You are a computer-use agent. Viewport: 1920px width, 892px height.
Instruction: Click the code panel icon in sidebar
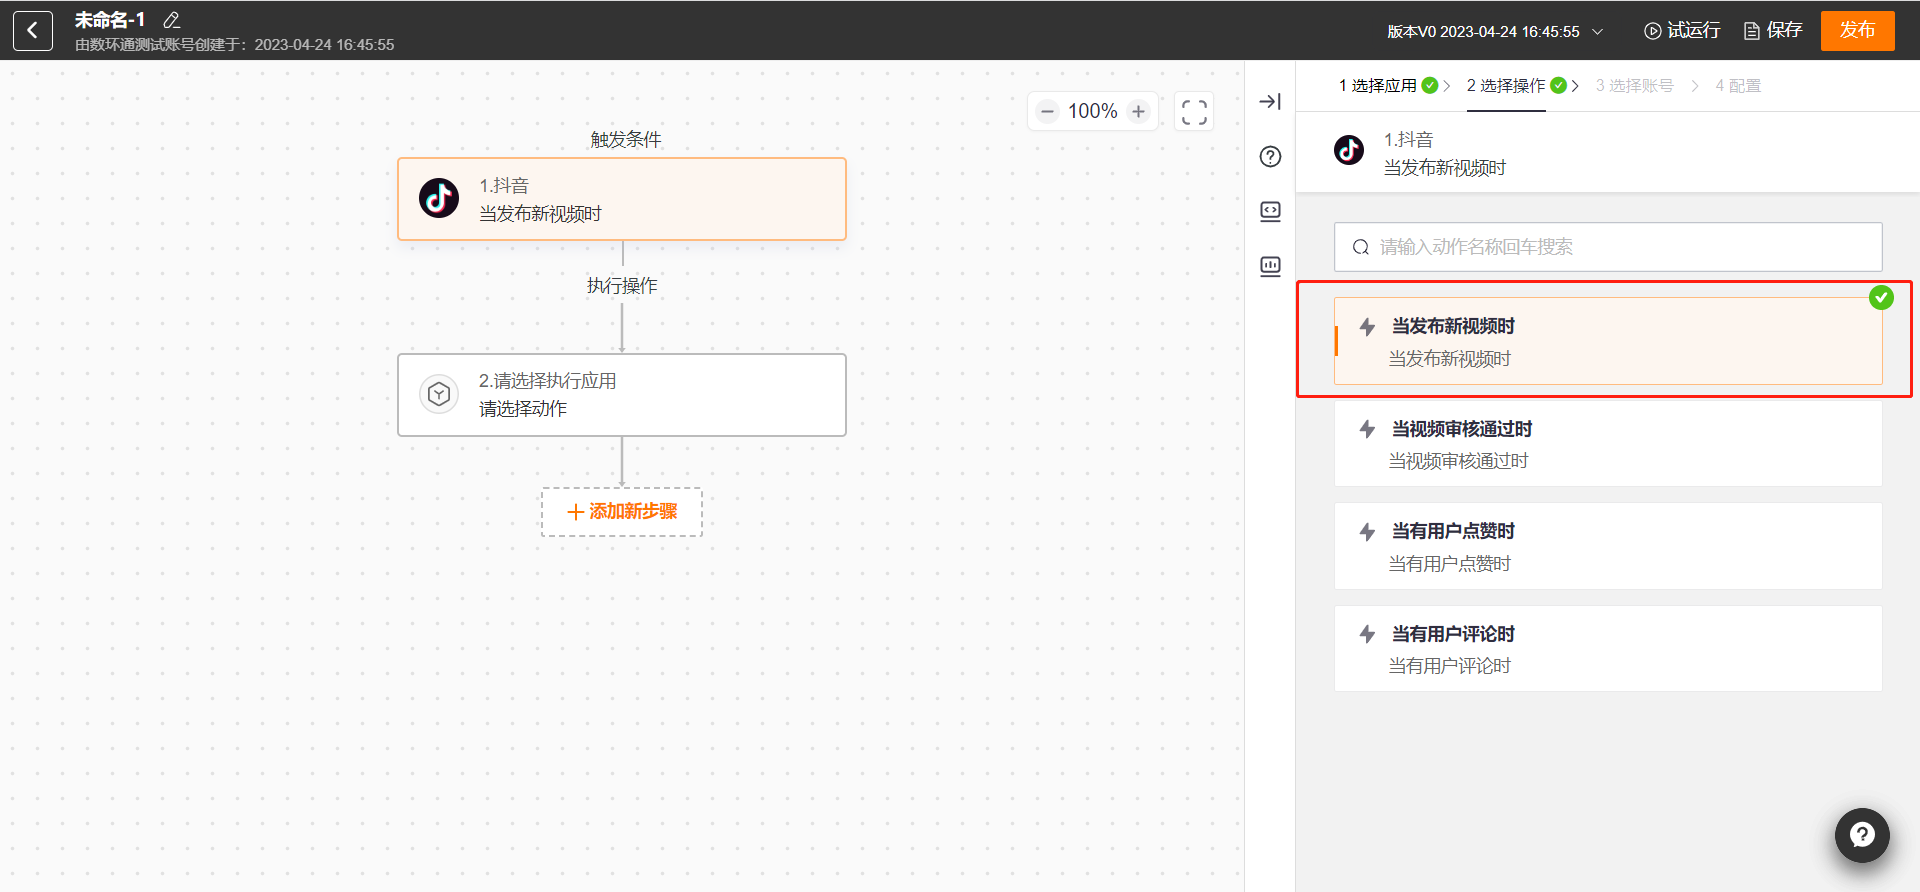(1270, 212)
